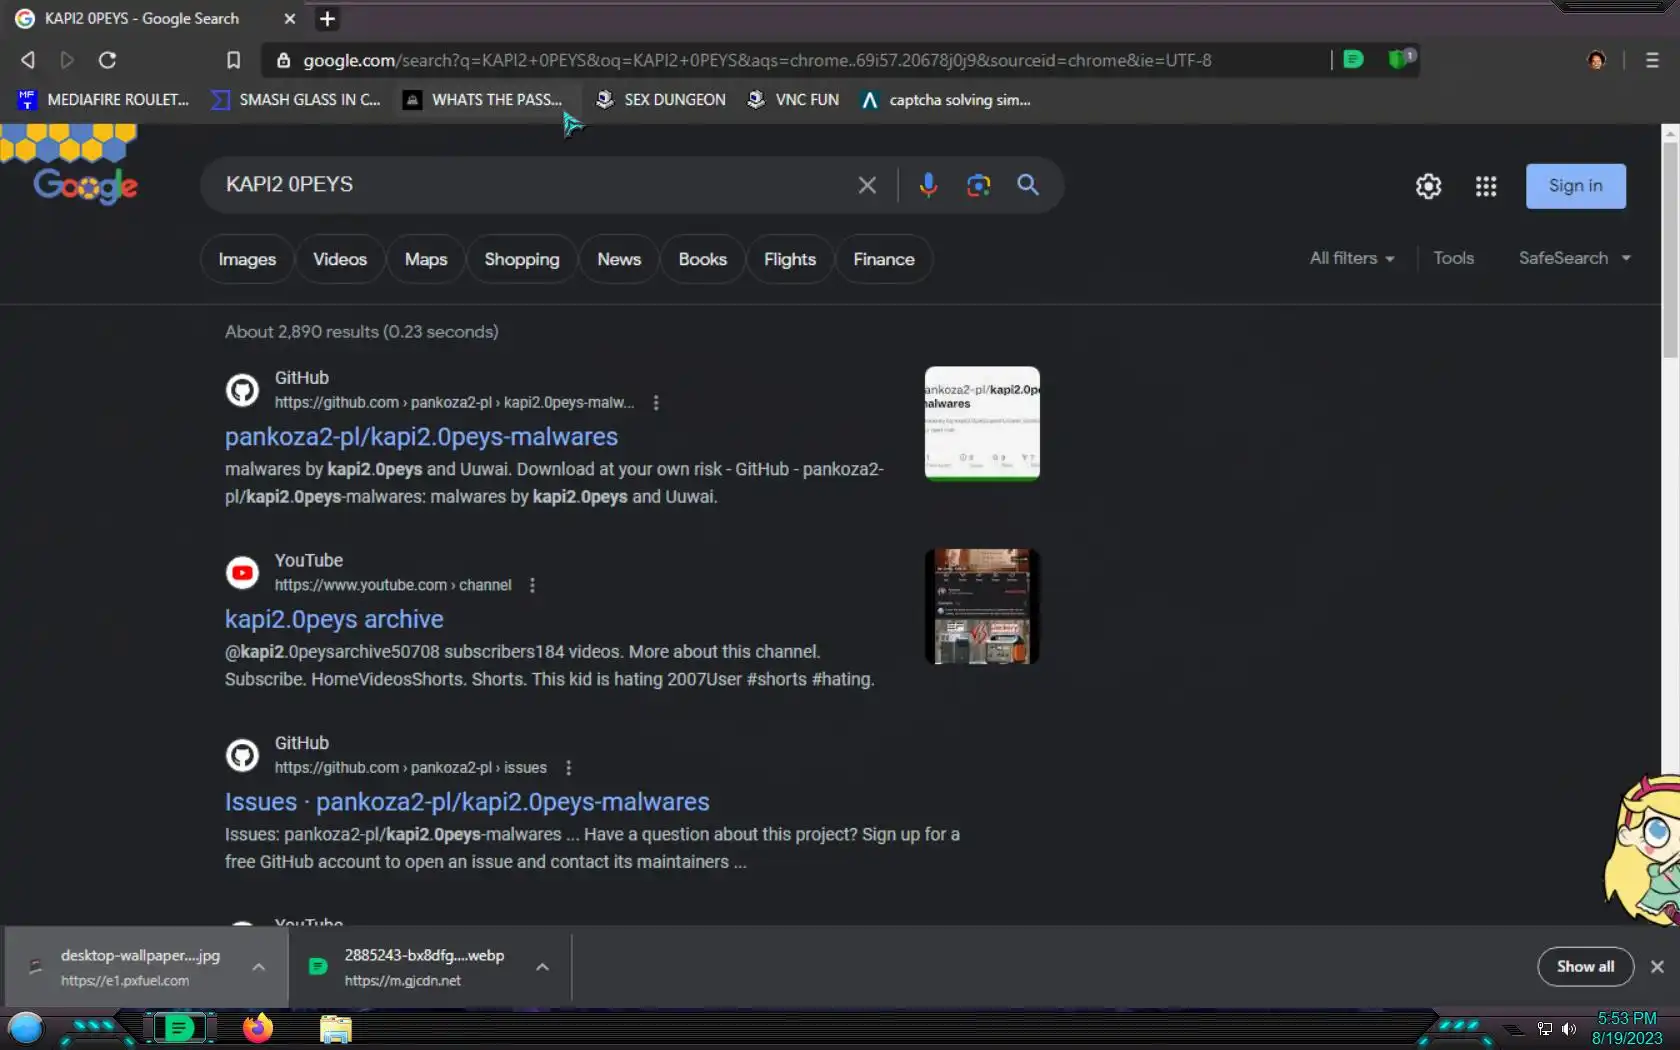
Task: Open the Issues · pankoza2-pl/kapi2.0peys-malwares link
Action: (x=467, y=802)
